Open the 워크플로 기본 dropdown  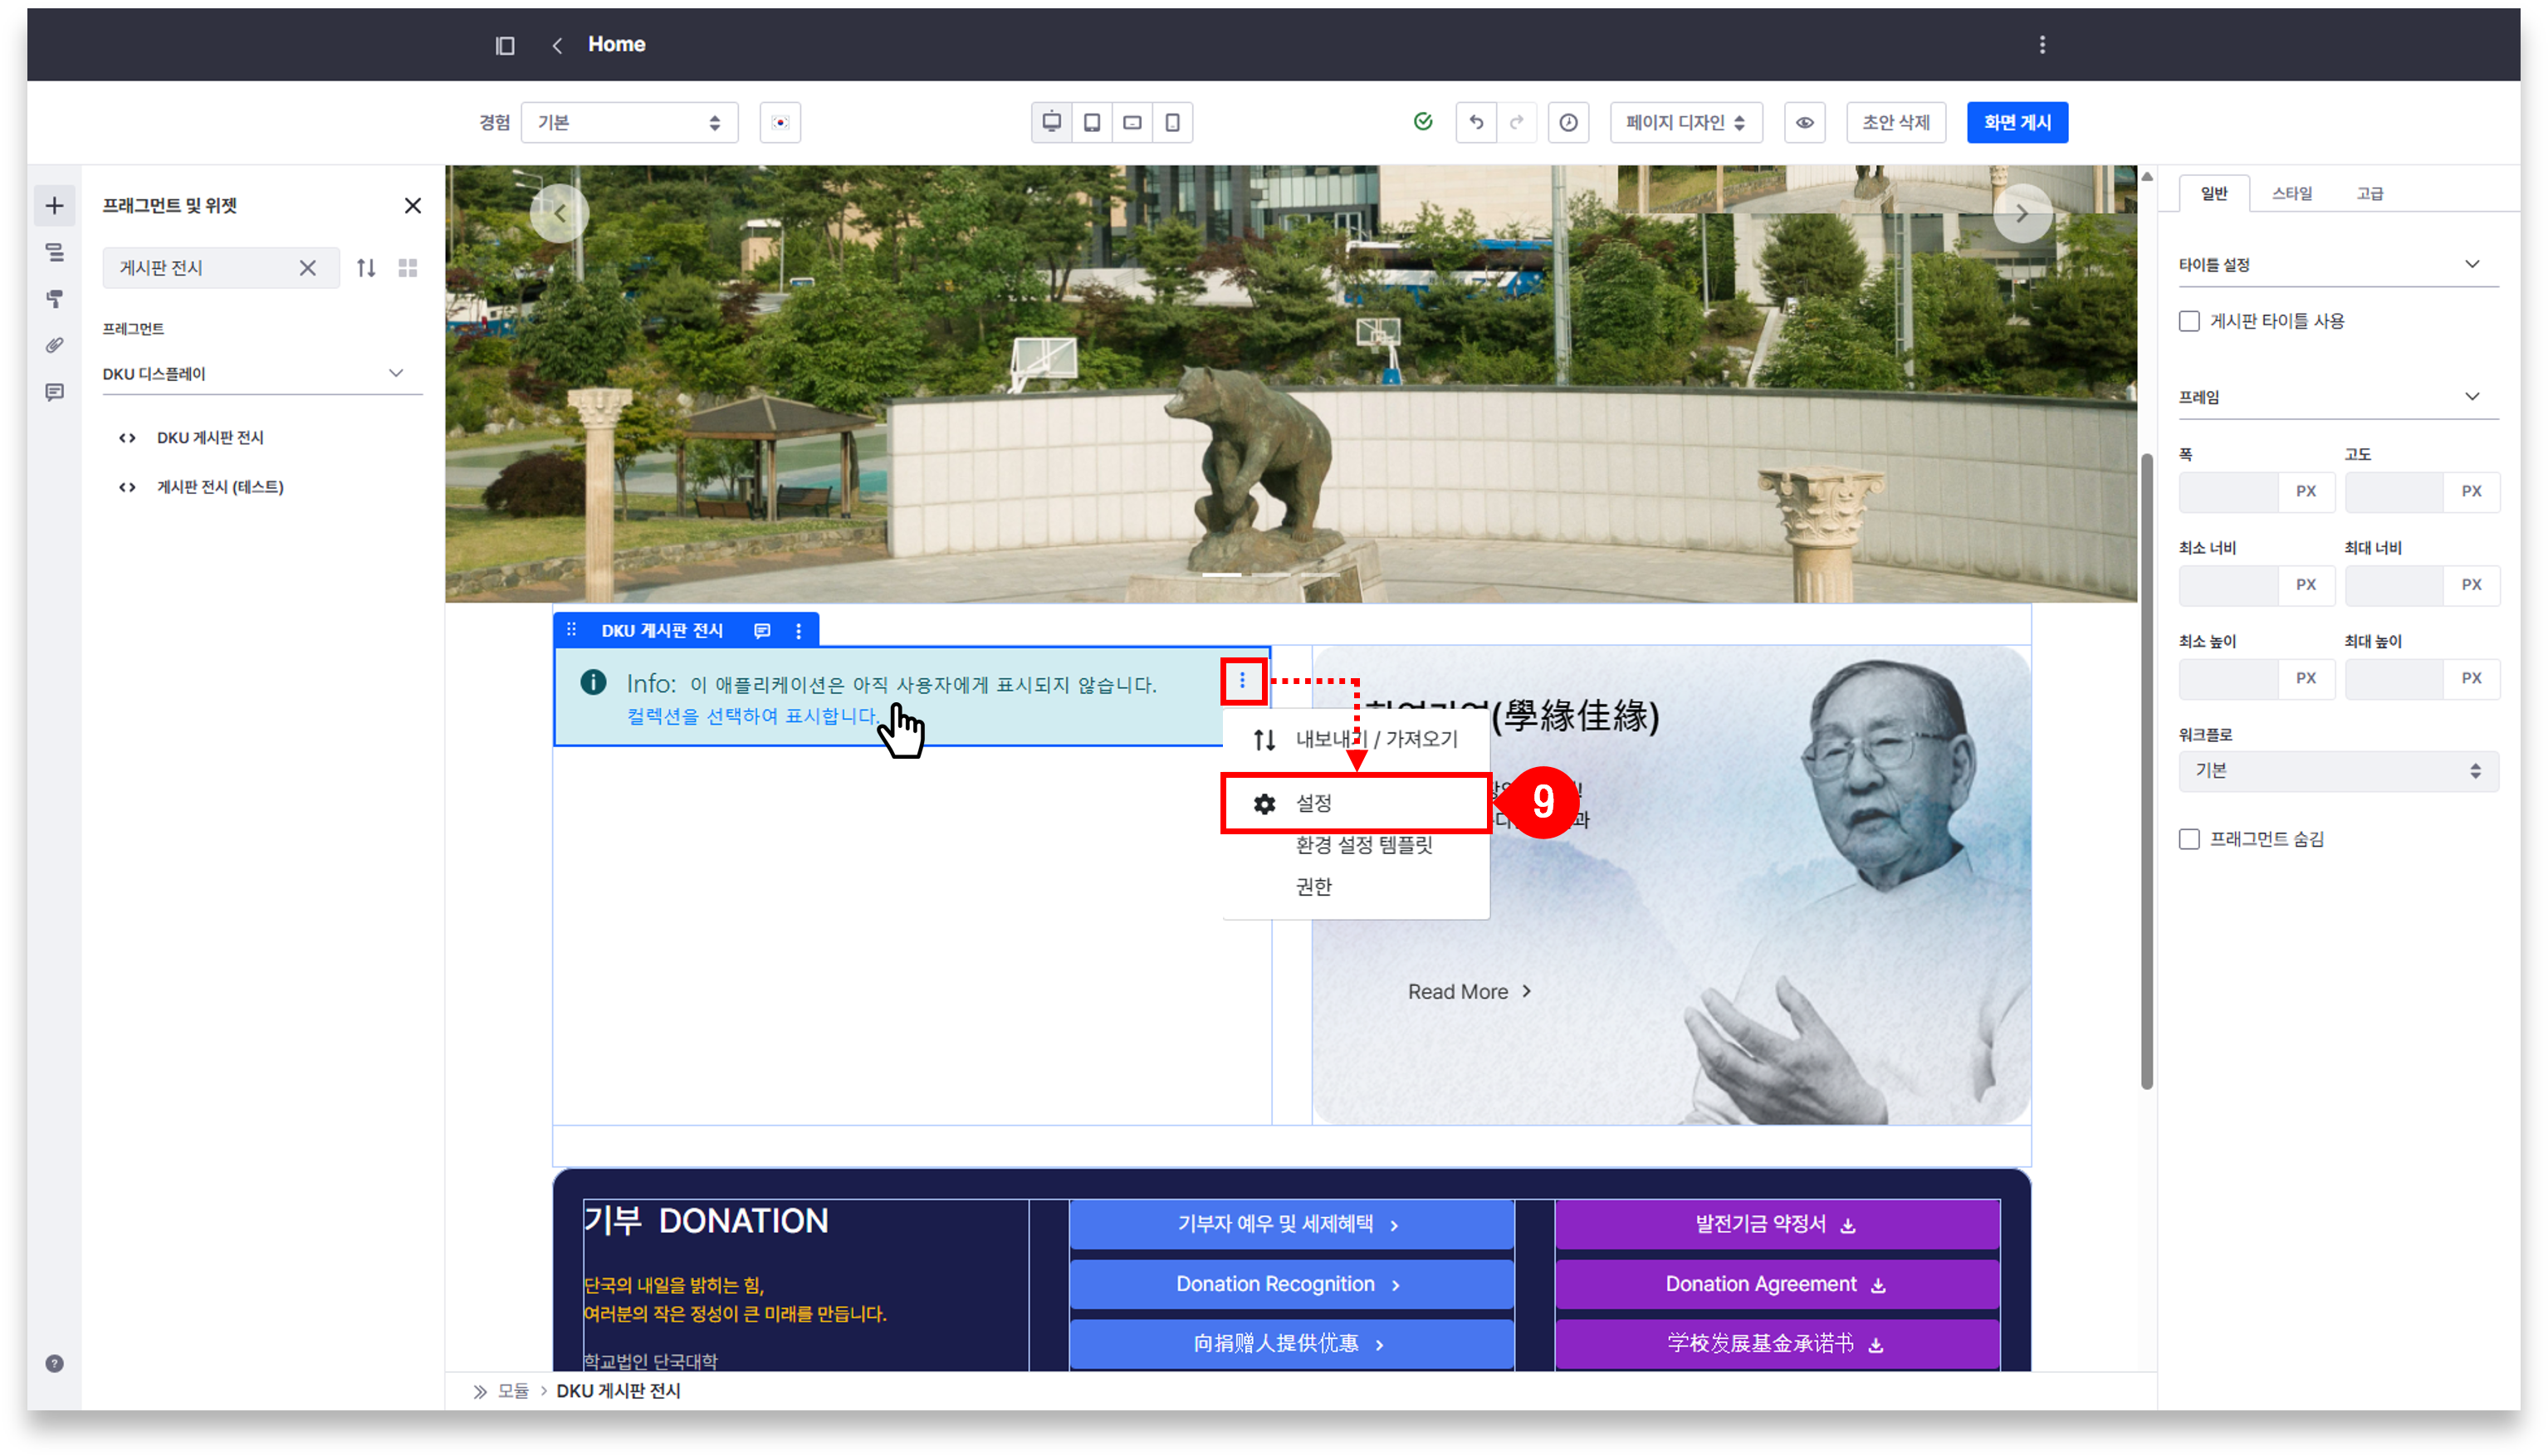click(2337, 771)
